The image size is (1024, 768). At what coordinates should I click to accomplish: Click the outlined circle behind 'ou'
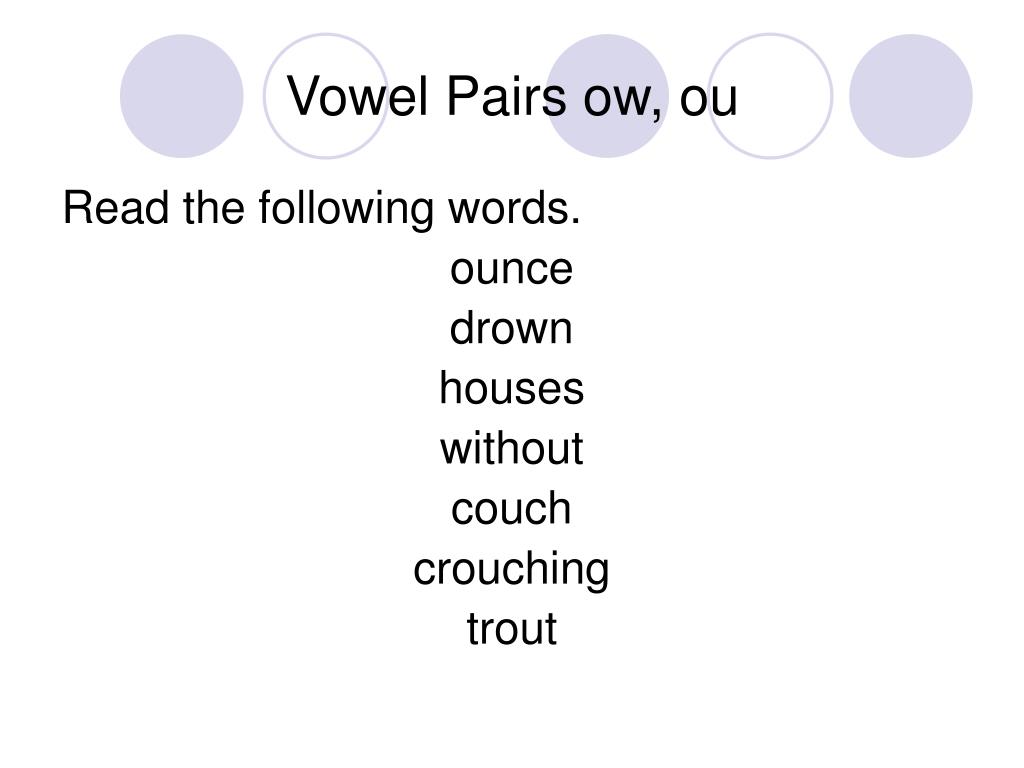[771, 96]
